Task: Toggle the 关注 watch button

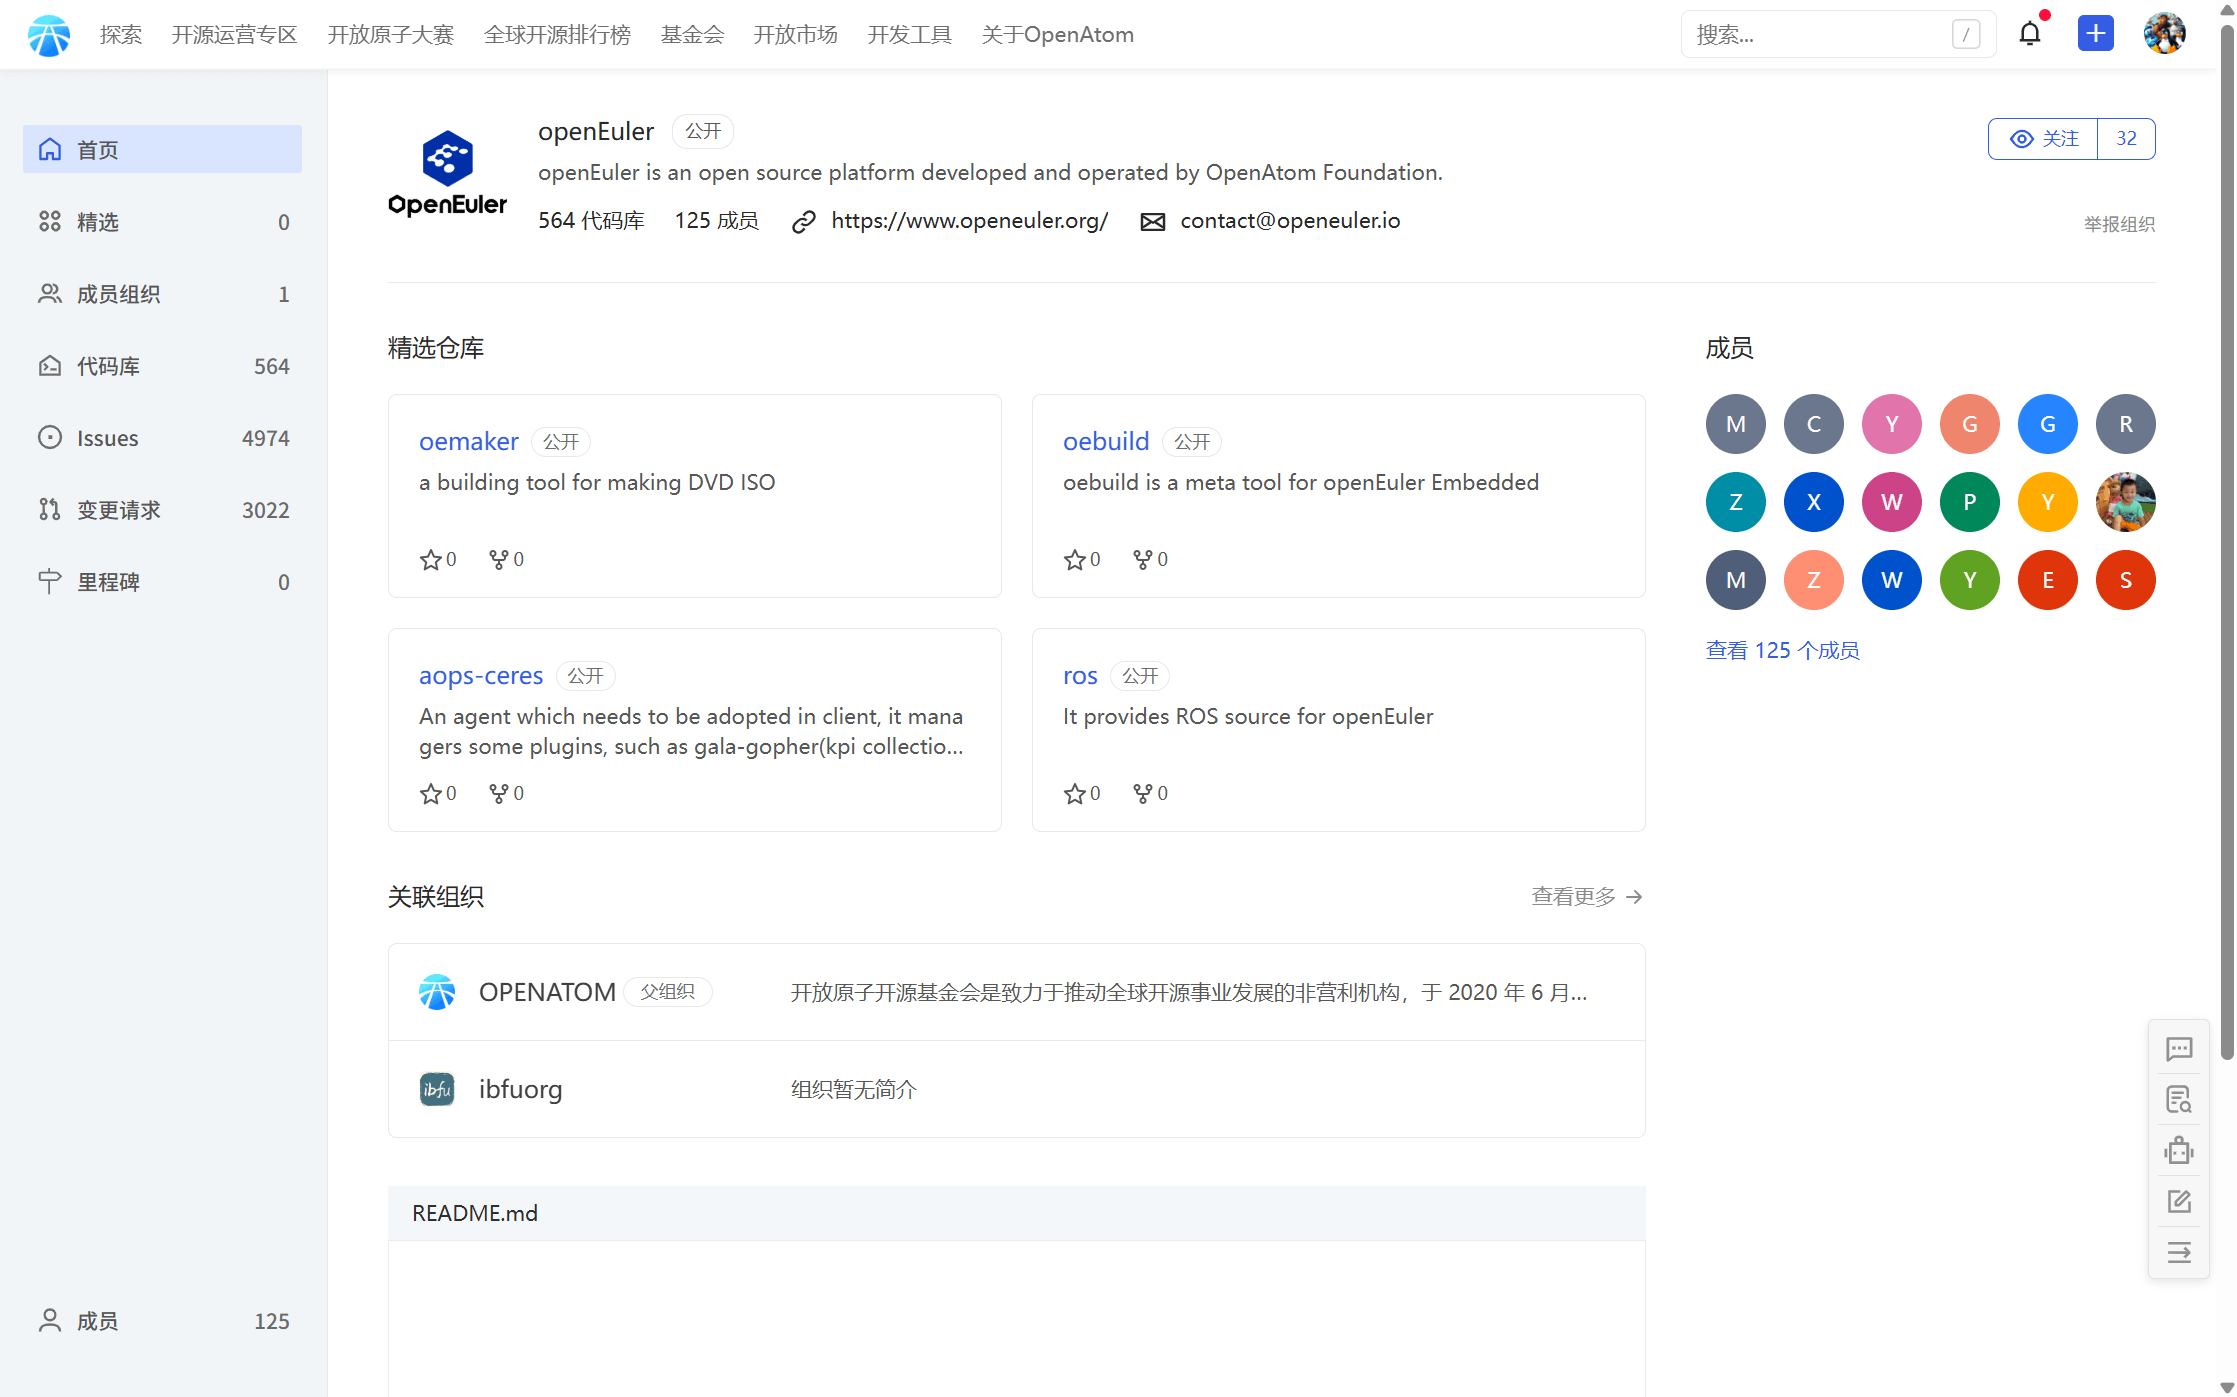Action: (x=2043, y=139)
